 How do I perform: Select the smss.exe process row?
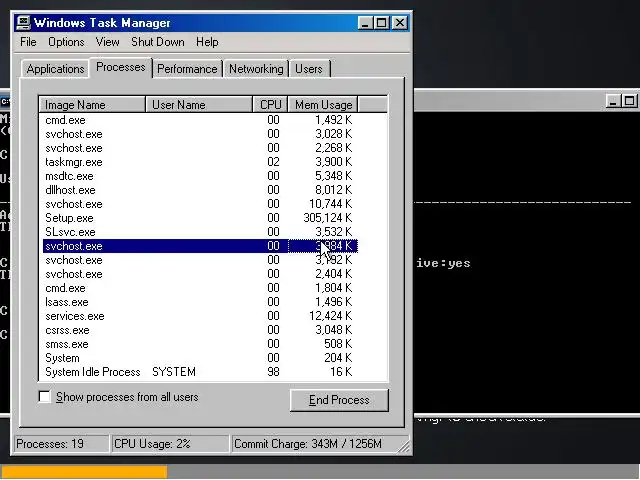(x=200, y=344)
